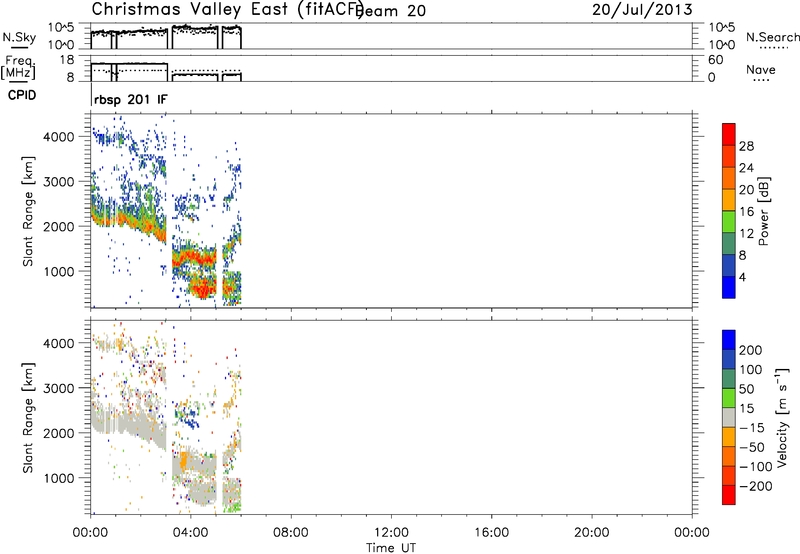Click the gray segment of velocity colorbar
Image resolution: width=800 pixels, height=554 pixels.
[x=729, y=417]
